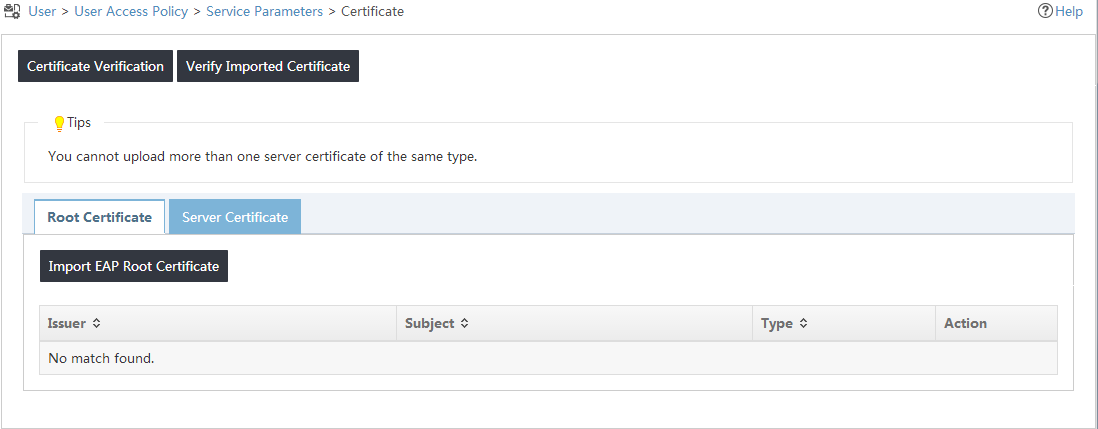Click the Help question mark icon

(1045, 11)
